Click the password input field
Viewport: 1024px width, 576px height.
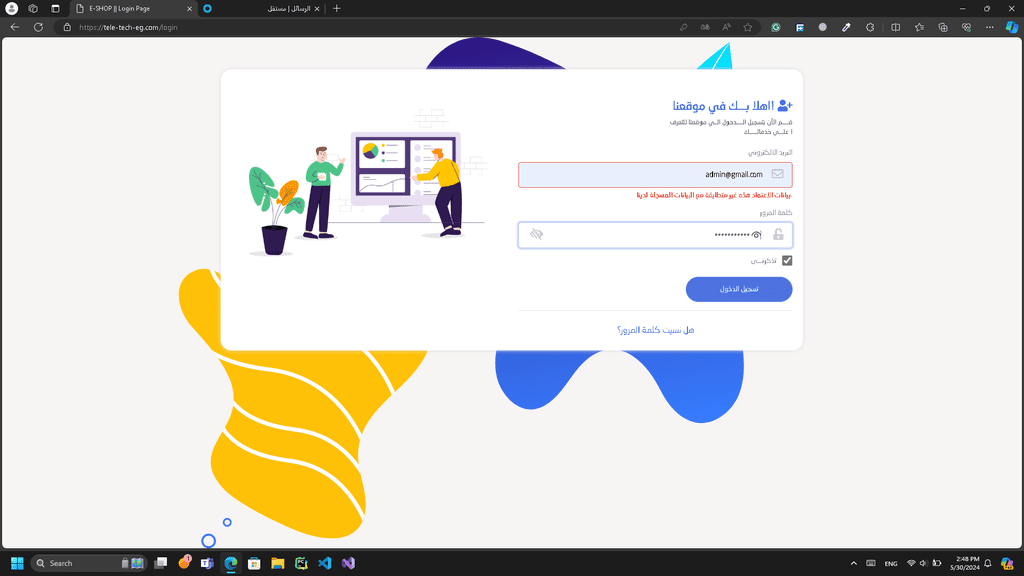655,235
